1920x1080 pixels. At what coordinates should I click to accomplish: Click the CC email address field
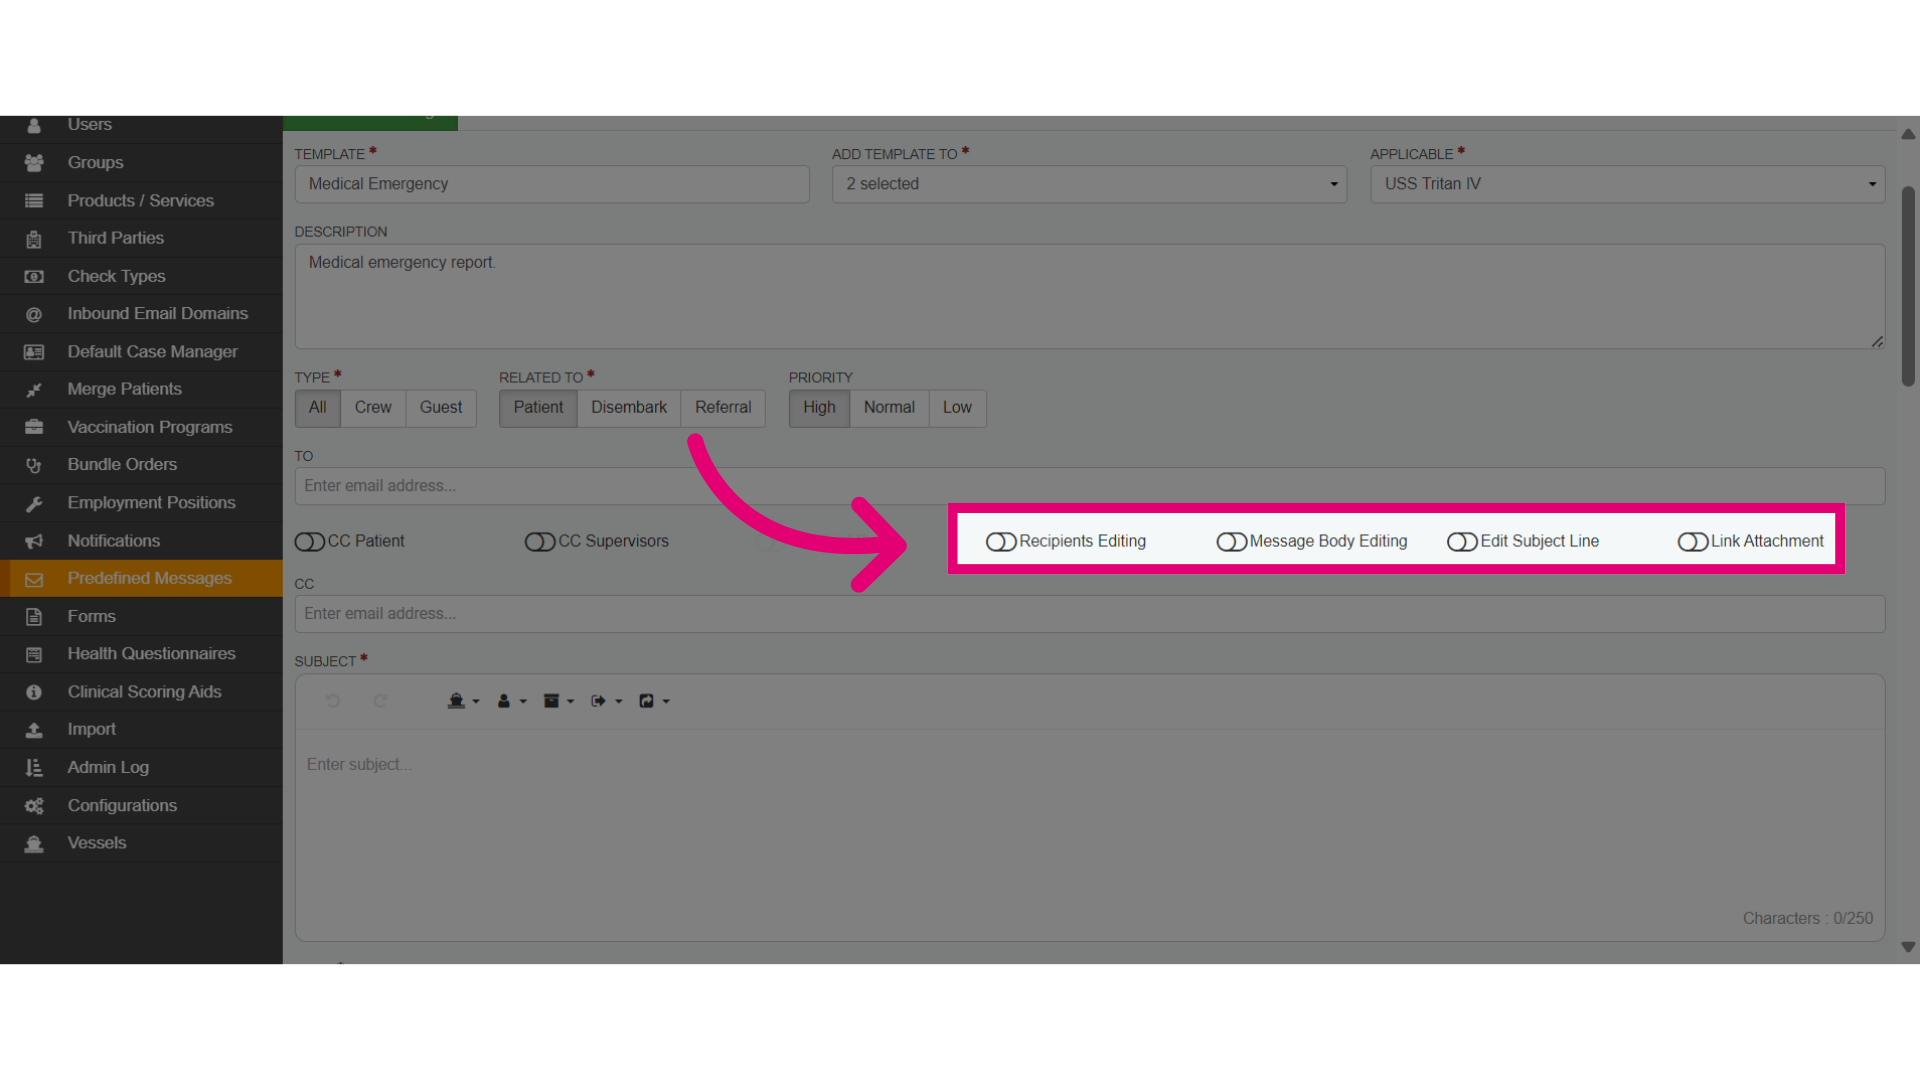point(1090,614)
